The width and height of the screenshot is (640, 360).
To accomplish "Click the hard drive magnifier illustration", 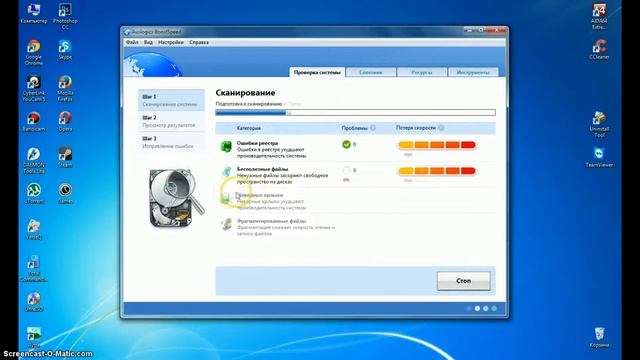I will [176, 198].
